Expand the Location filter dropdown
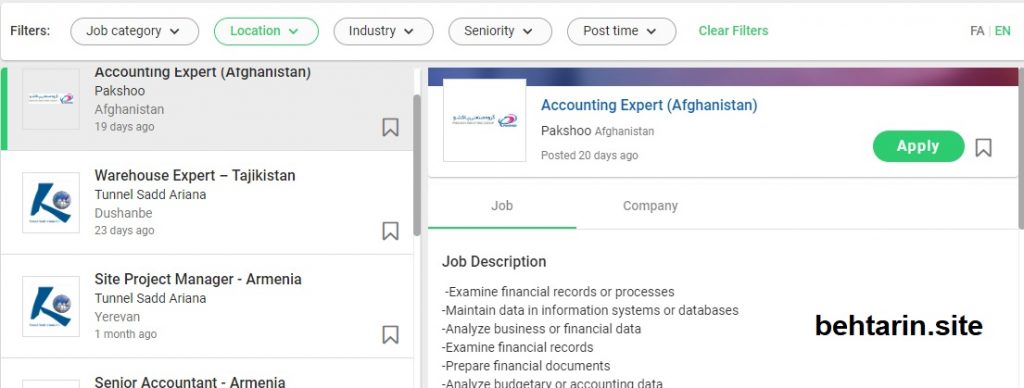The width and height of the screenshot is (1024, 388). 266,31
